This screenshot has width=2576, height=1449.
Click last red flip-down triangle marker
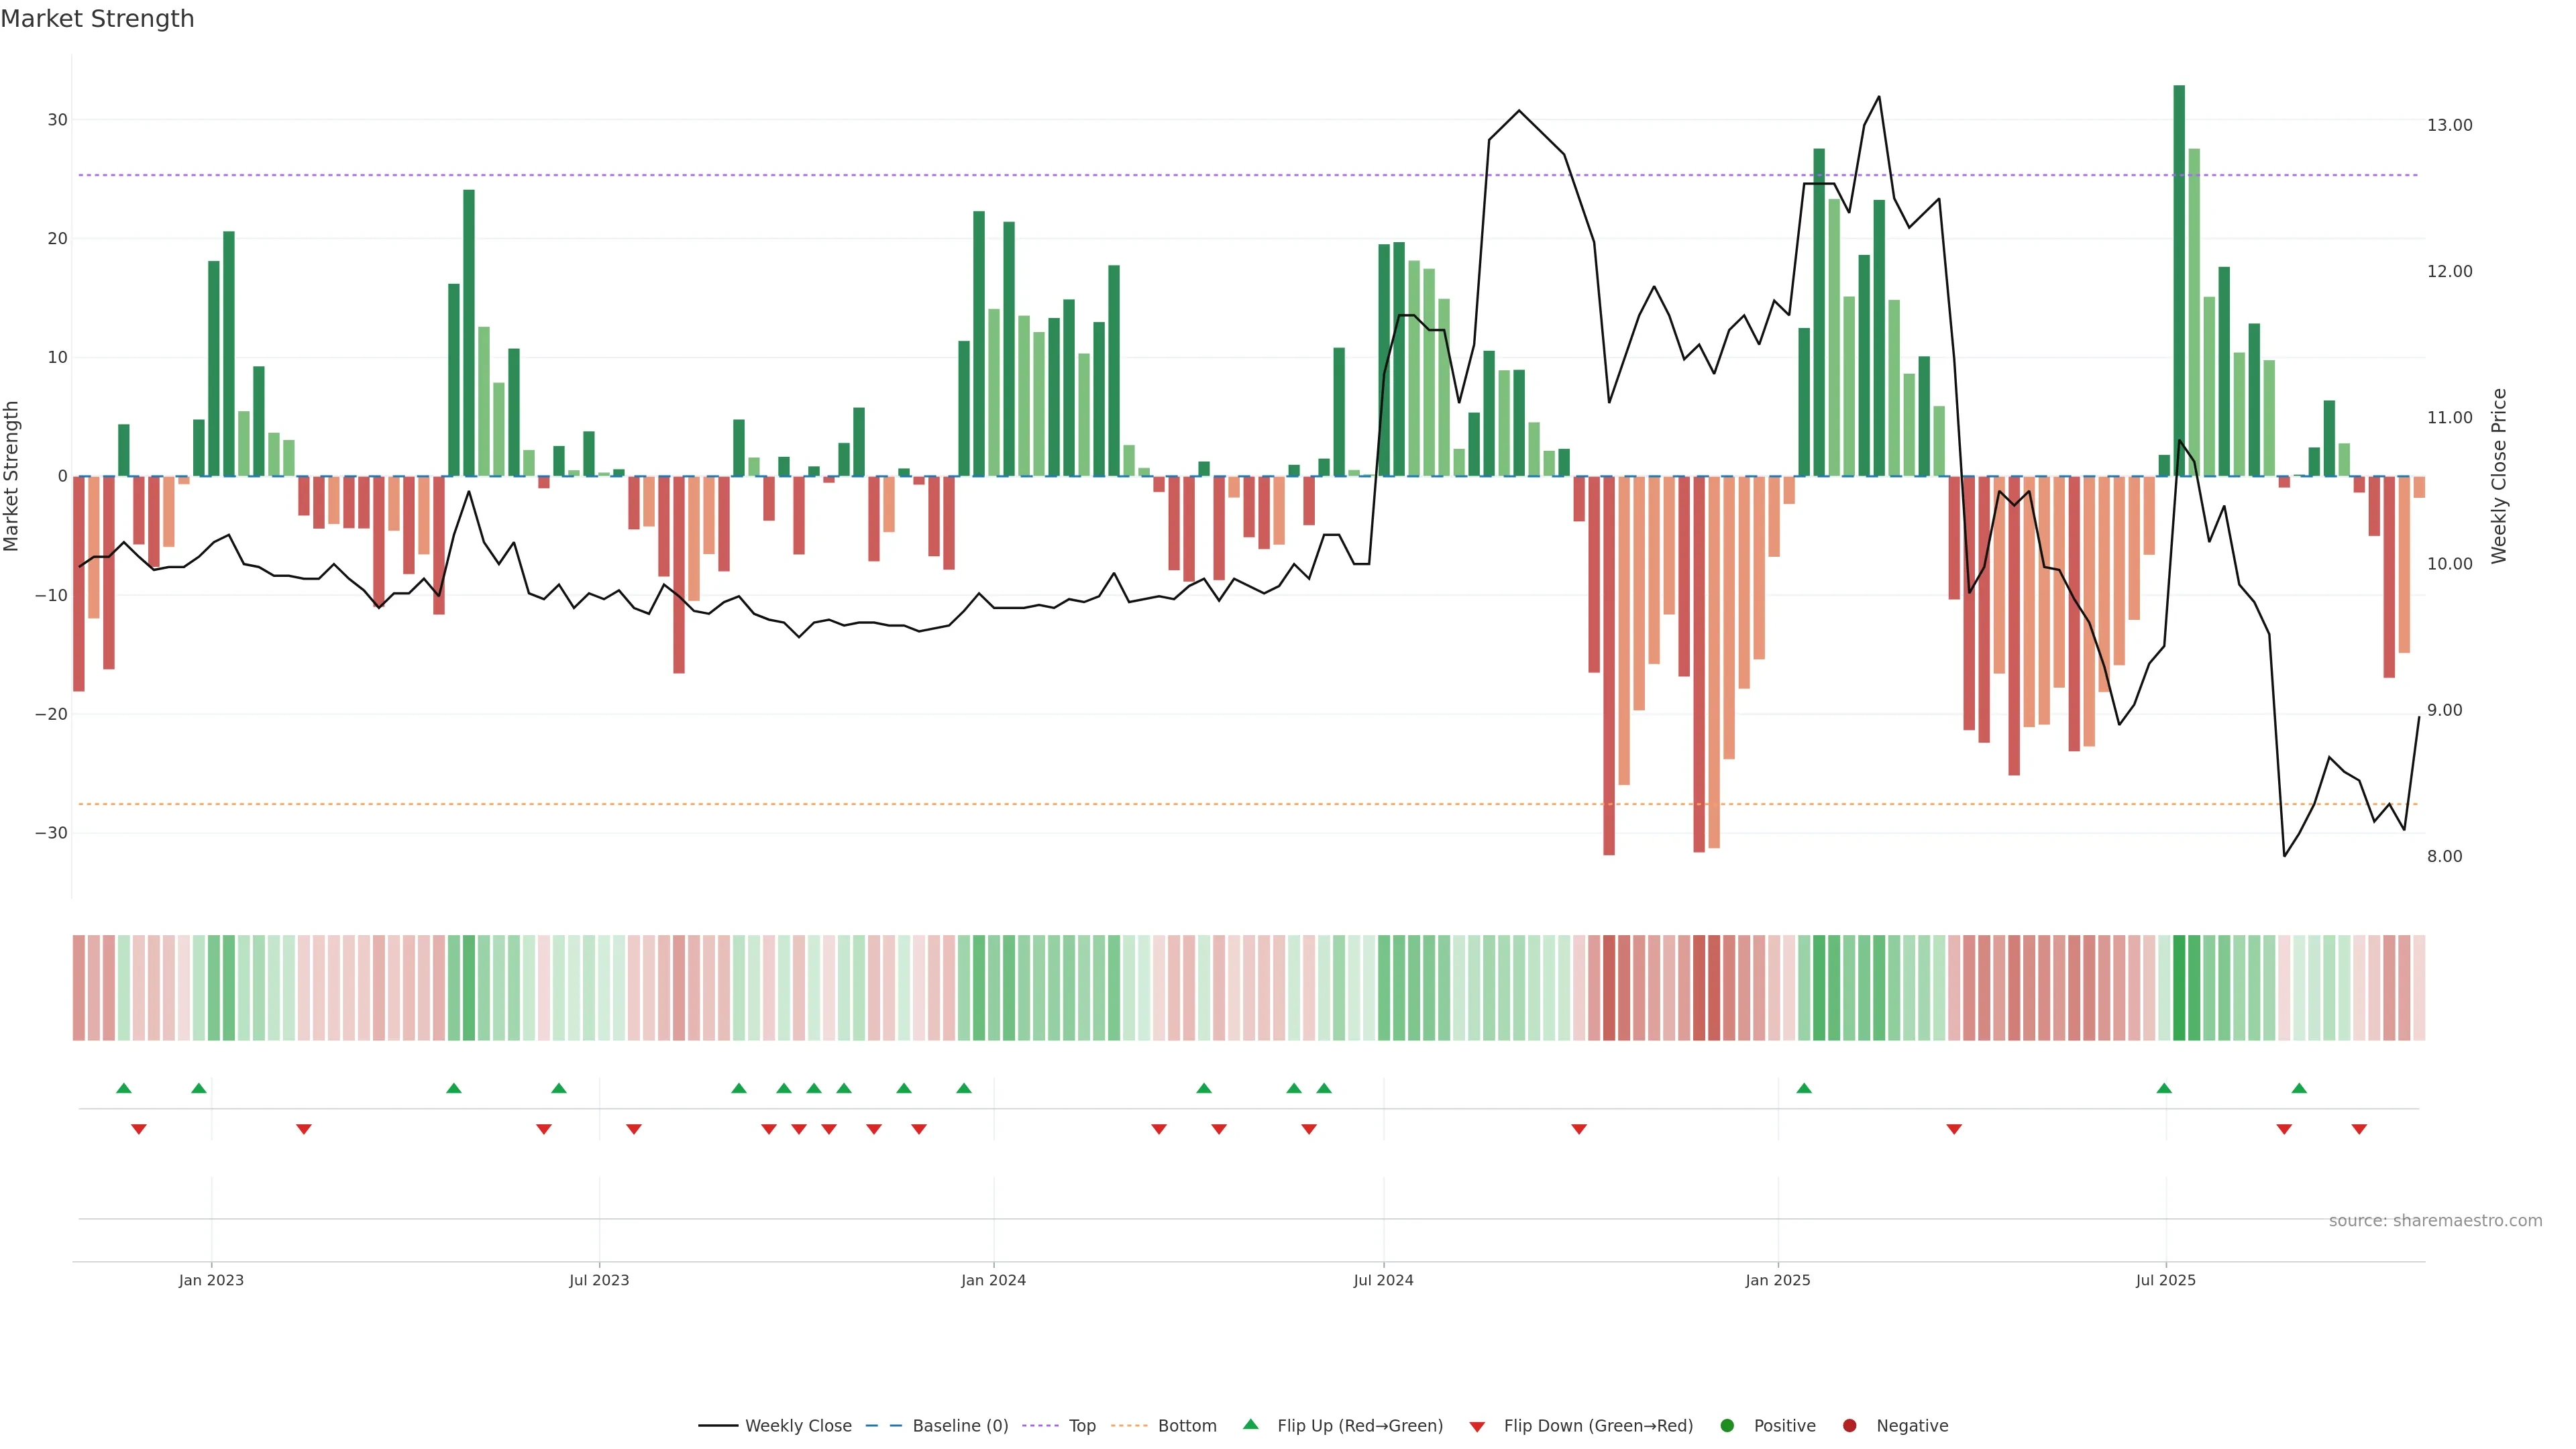[2359, 1129]
